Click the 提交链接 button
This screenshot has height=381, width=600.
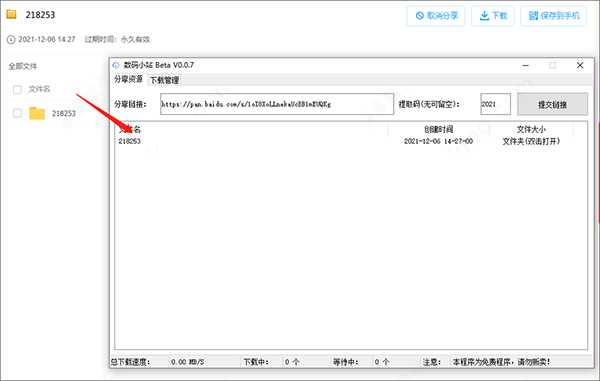[x=553, y=104]
